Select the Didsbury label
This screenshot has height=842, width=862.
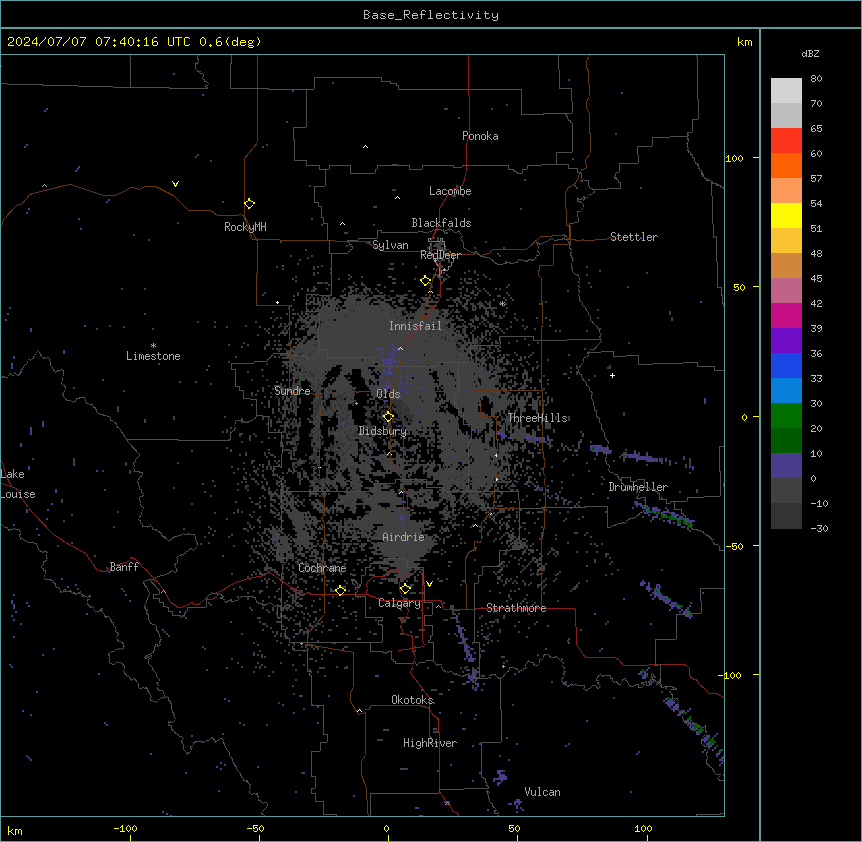(x=383, y=431)
